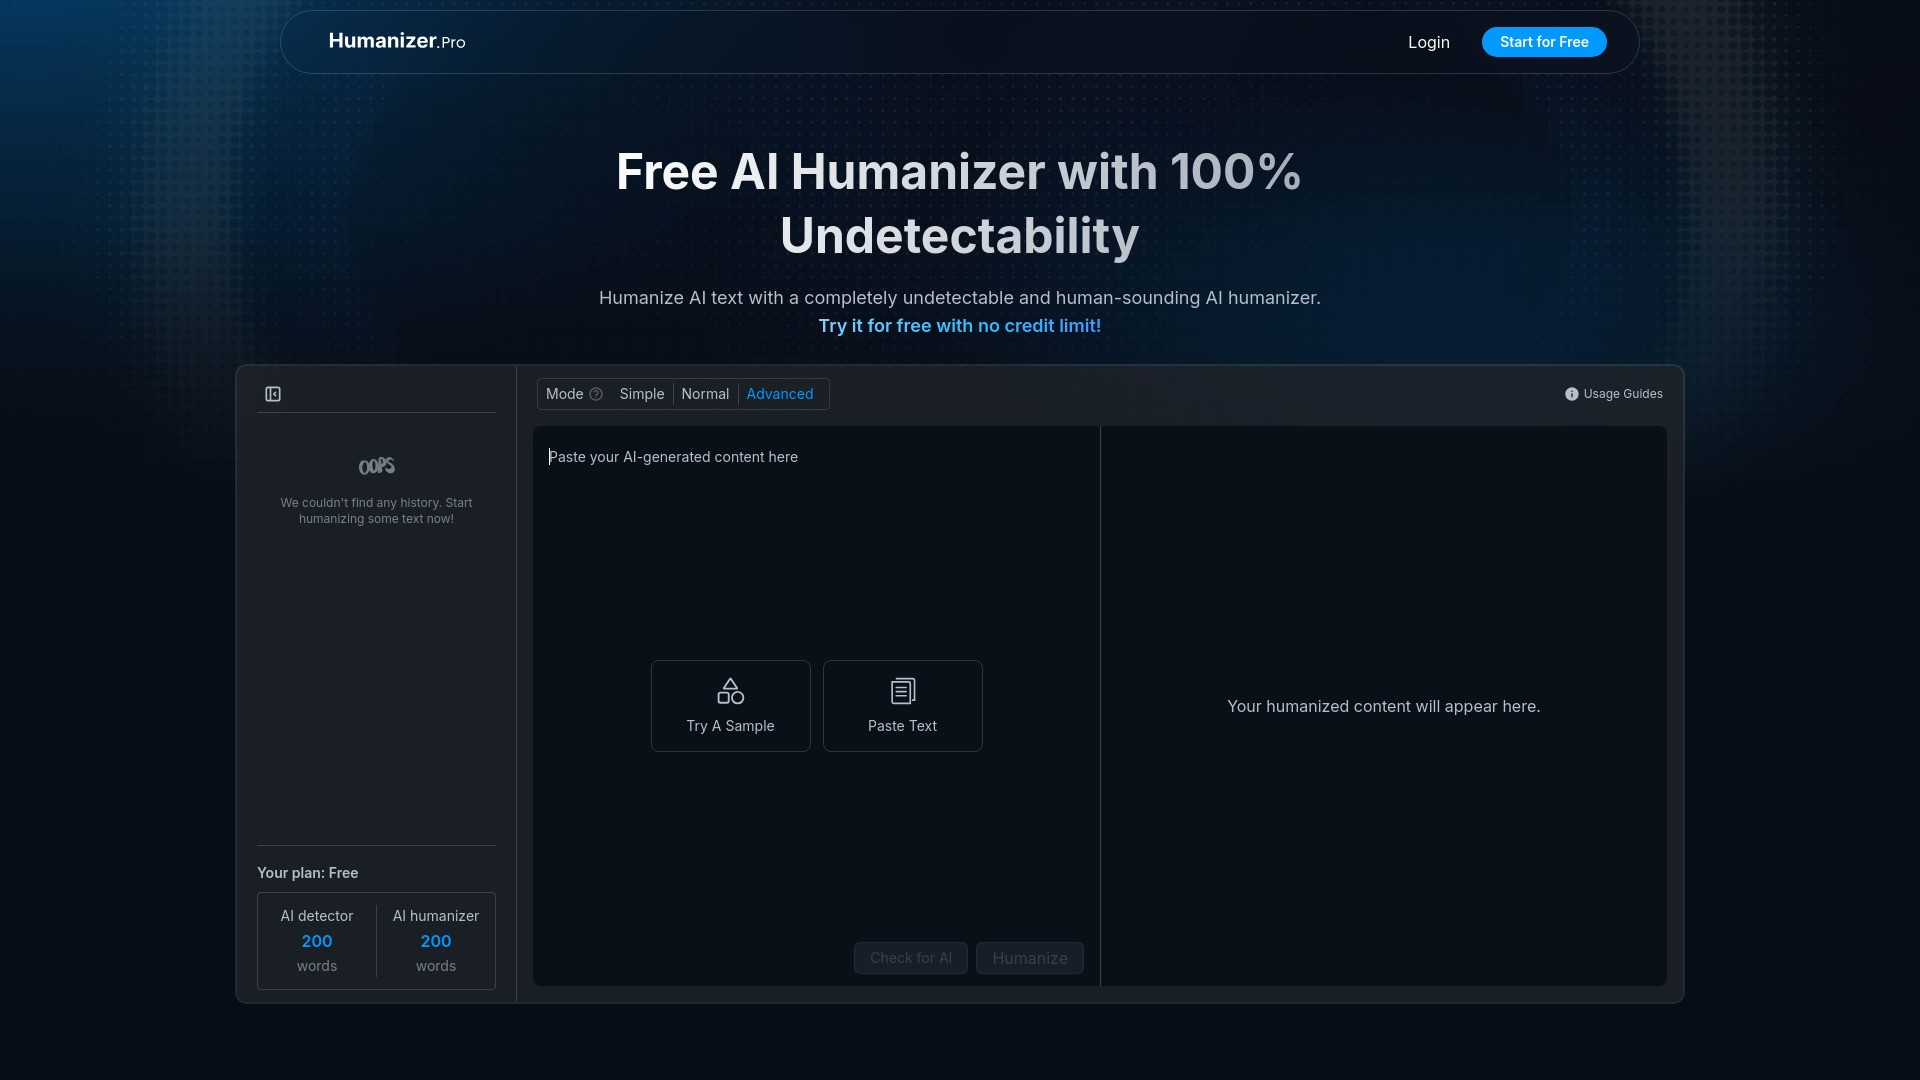Expand the AI humanizer usage details

(x=435, y=940)
